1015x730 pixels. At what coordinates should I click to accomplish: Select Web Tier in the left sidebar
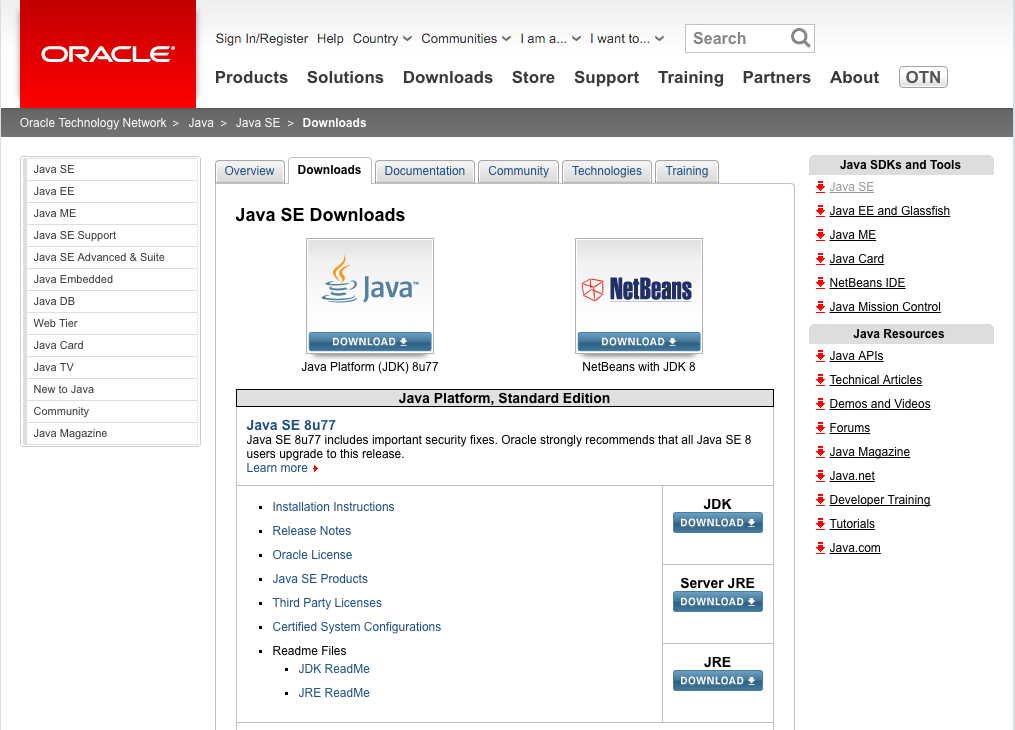point(111,324)
